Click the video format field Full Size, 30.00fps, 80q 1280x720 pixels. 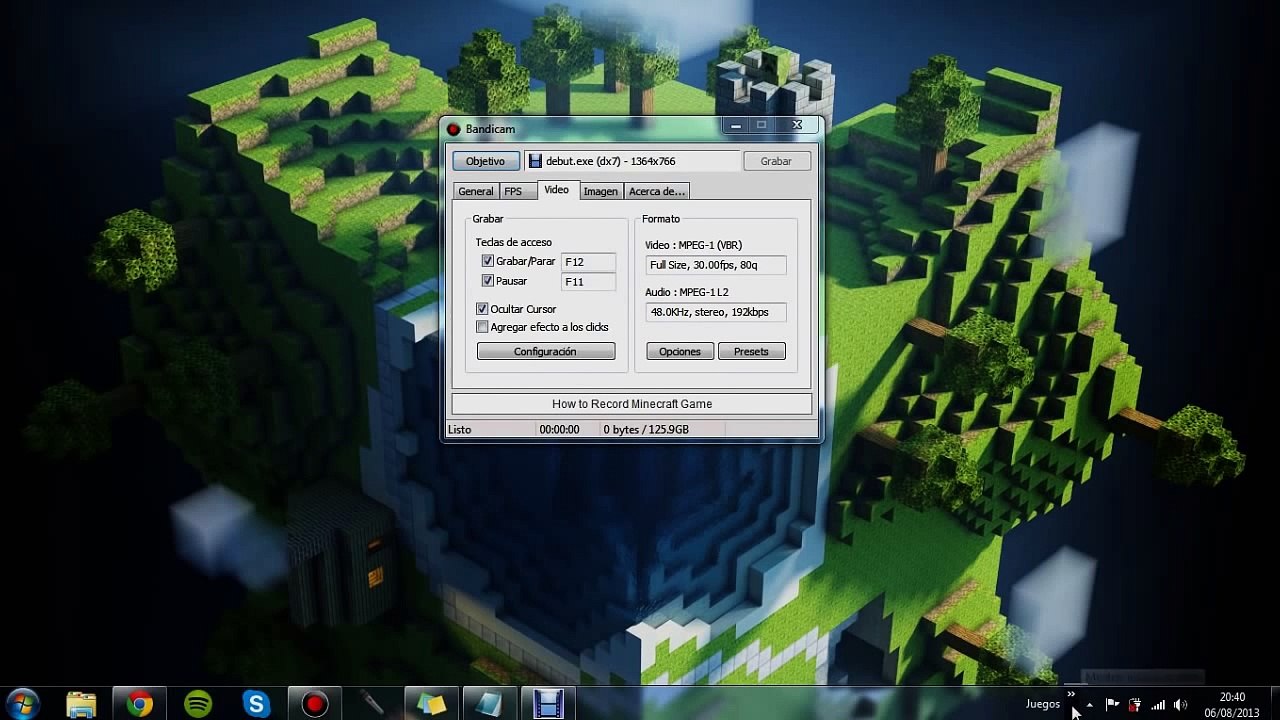(x=716, y=265)
